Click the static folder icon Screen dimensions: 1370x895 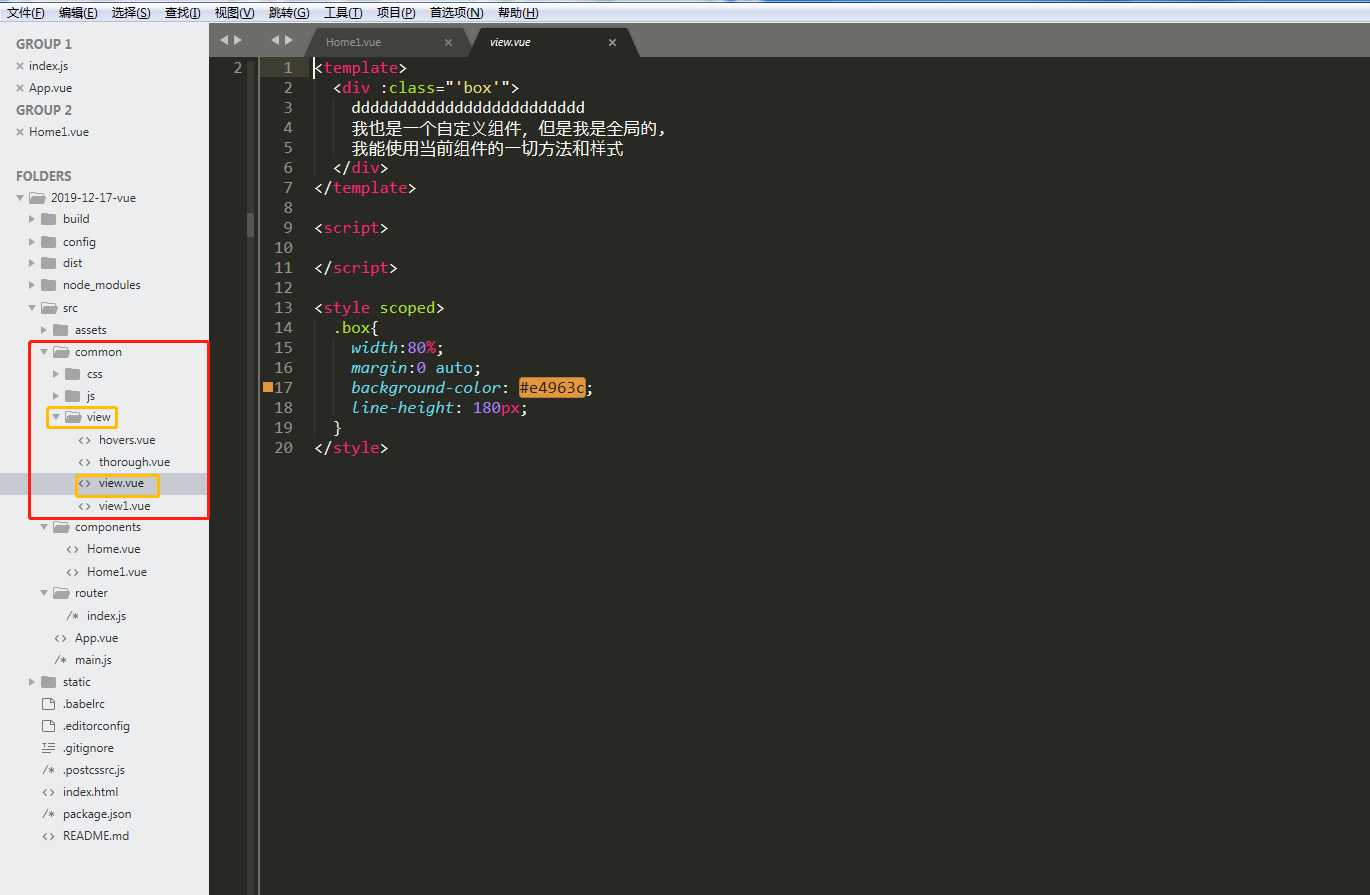(48, 682)
